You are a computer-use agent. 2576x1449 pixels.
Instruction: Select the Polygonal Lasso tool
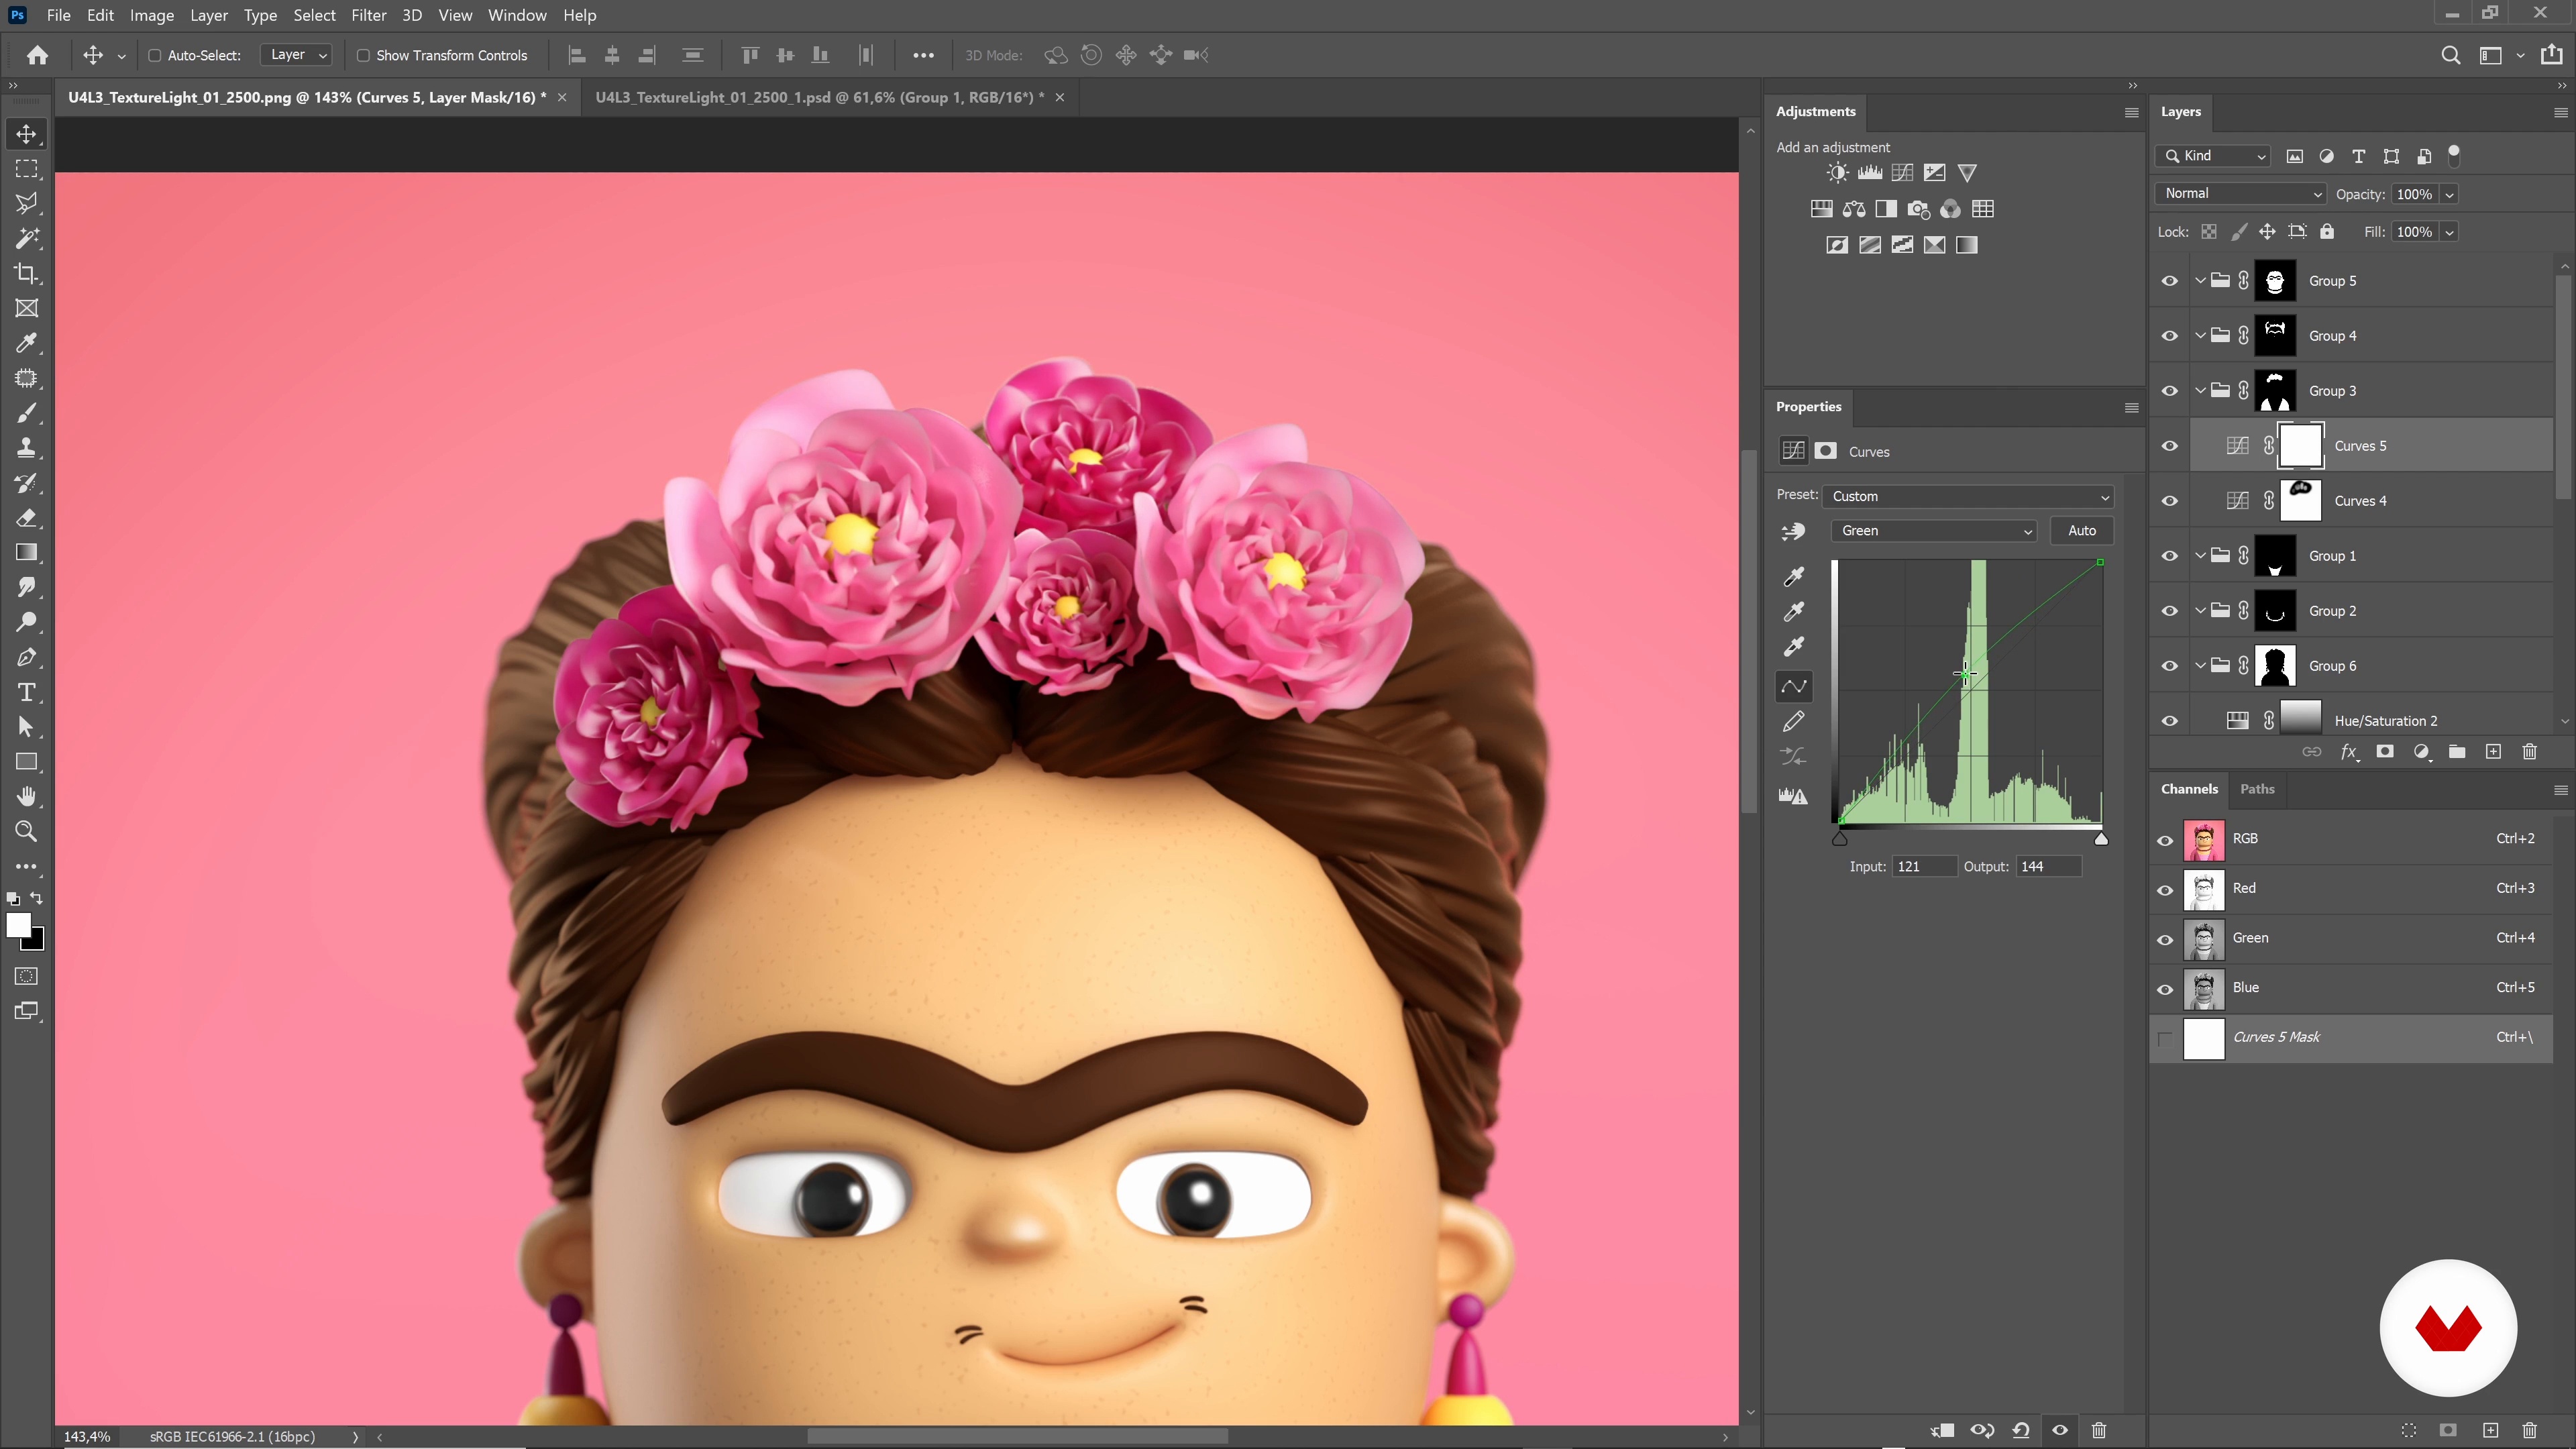(x=27, y=204)
